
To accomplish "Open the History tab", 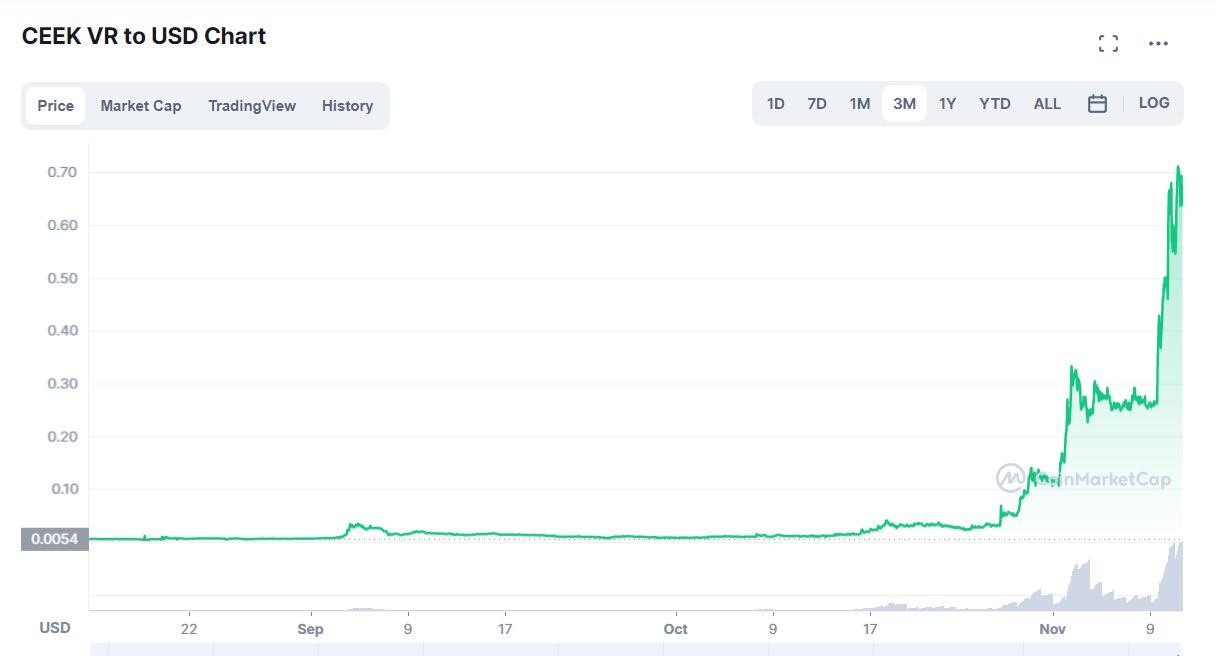I will coord(347,106).
